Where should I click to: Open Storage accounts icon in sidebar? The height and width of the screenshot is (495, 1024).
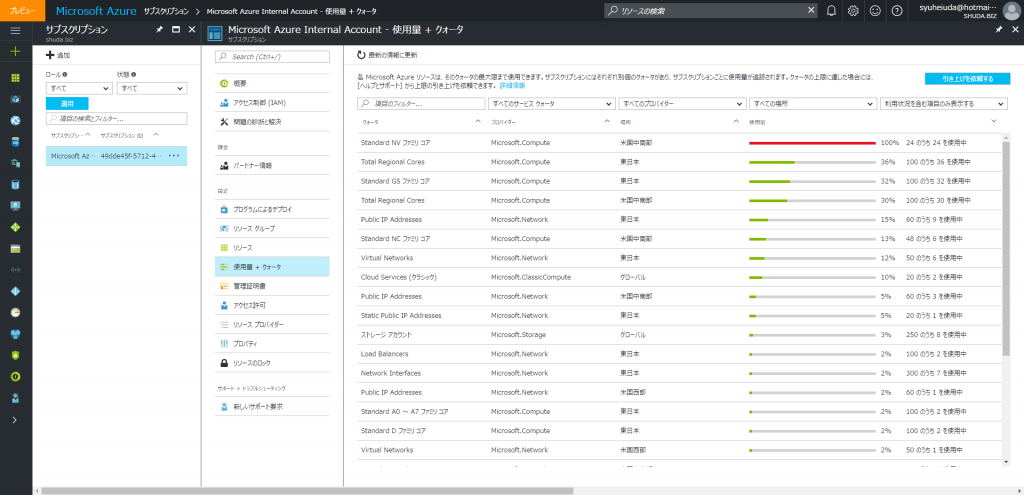pyautogui.click(x=16, y=249)
